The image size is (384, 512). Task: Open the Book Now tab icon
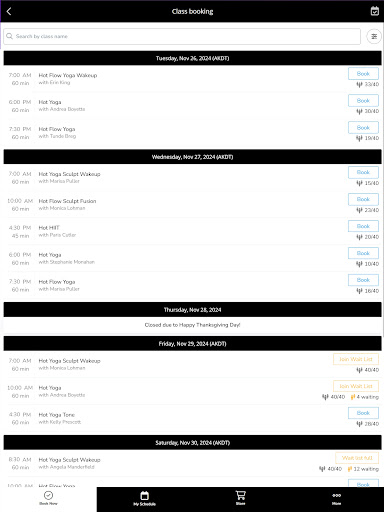[x=48, y=496]
